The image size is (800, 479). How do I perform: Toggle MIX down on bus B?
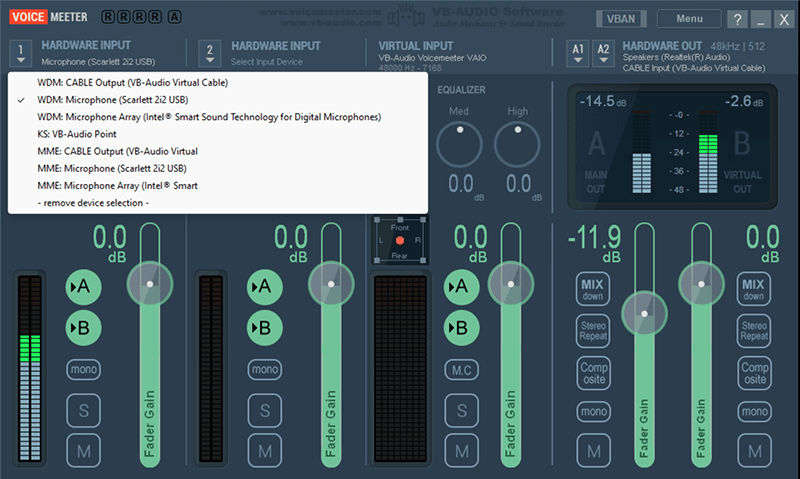(x=754, y=289)
